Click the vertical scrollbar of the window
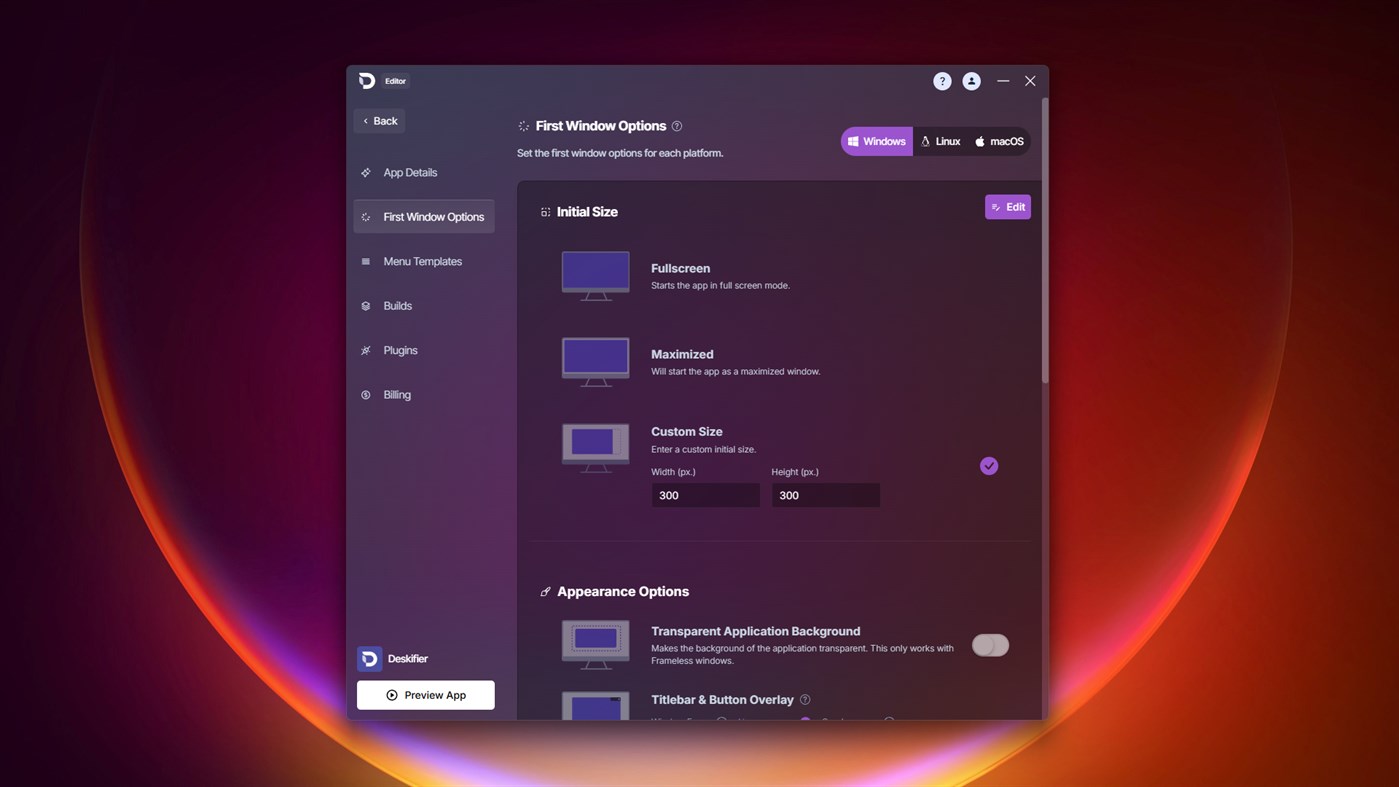Screen dimensions: 1399x787 click(1045, 240)
